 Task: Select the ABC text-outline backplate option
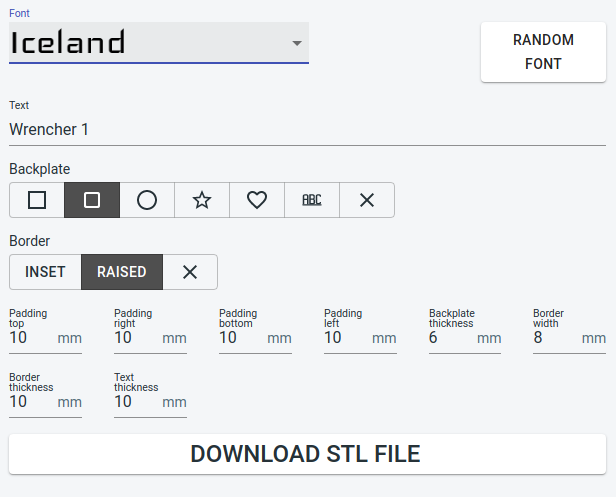point(312,200)
